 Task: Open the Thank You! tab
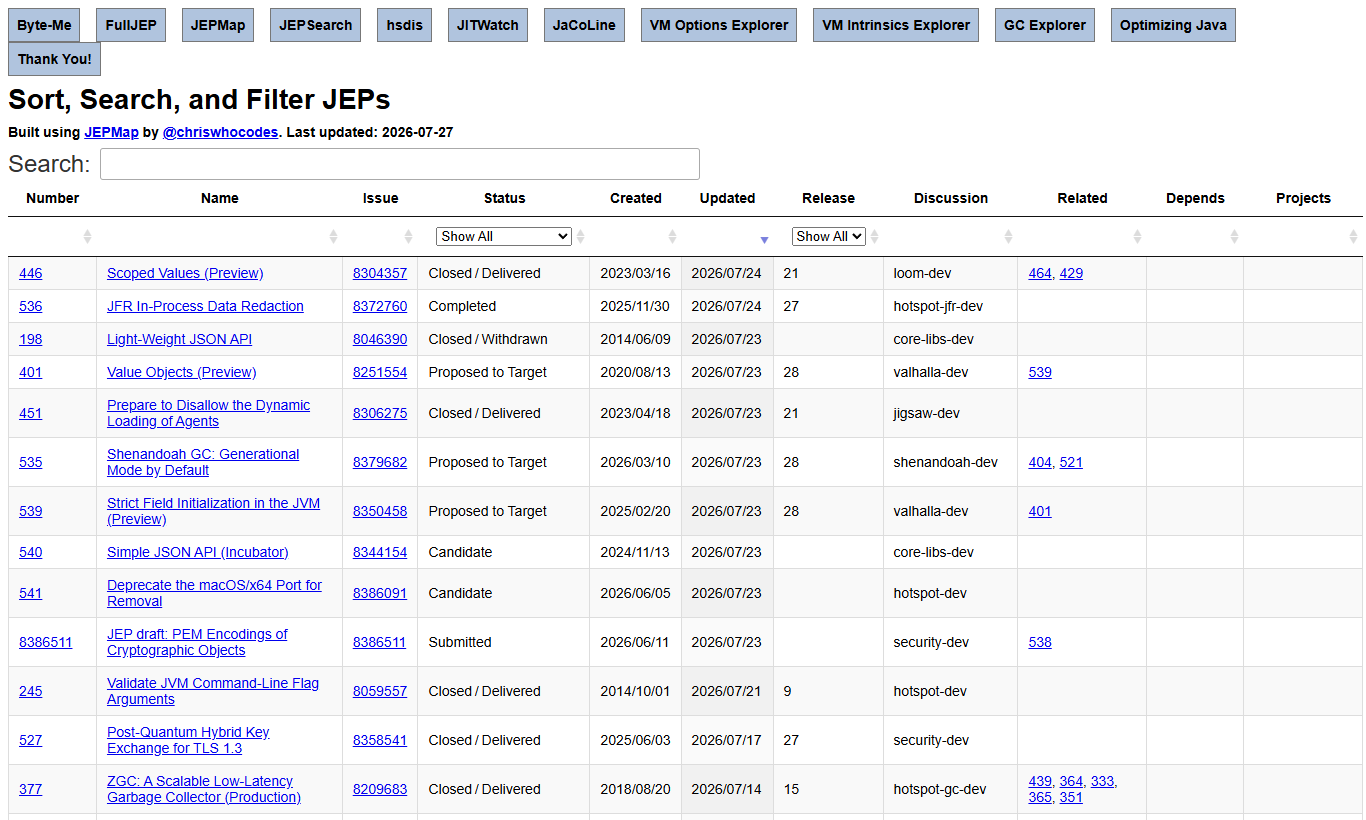pyautogui.click(x=54, y=59)
